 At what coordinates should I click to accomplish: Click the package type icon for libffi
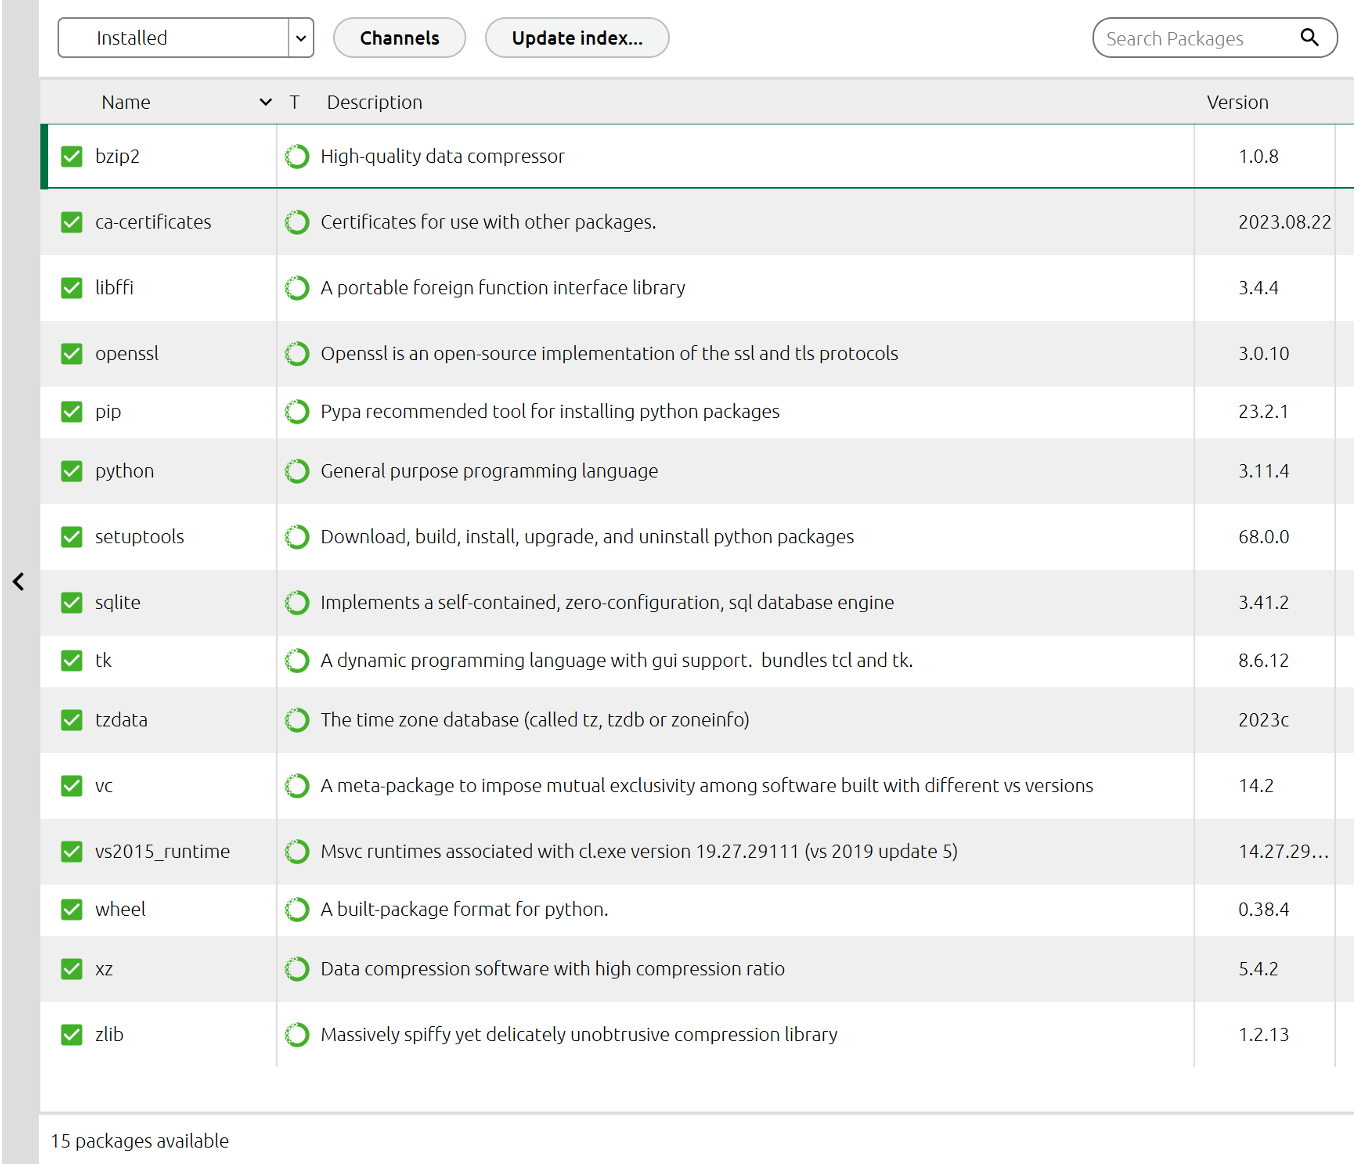(x=297, y=288)
